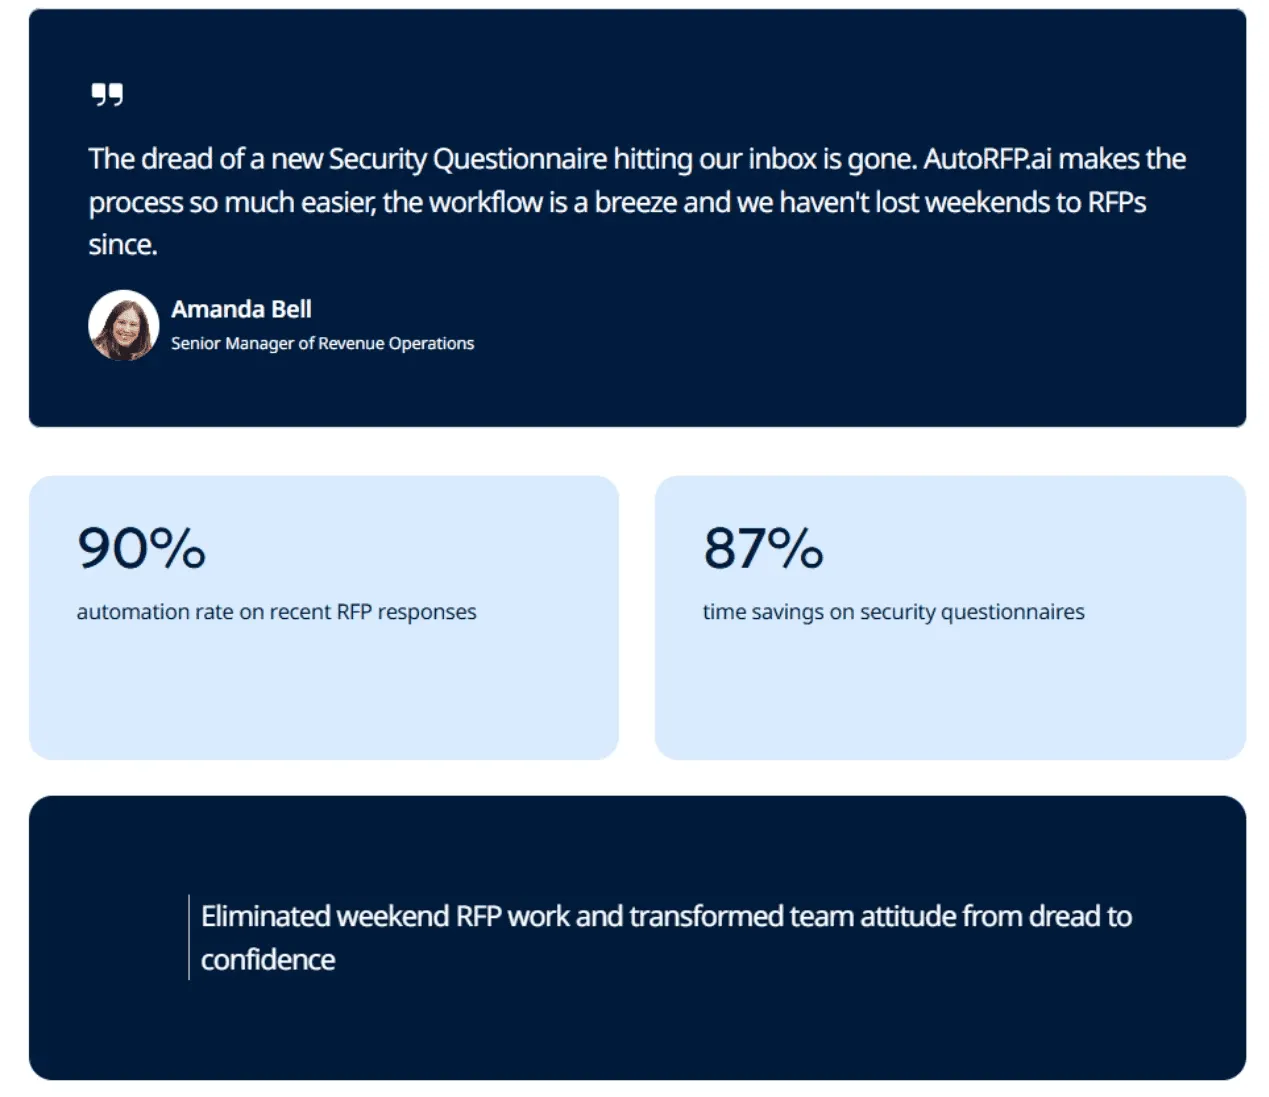The image size is (1269, 1097).
Task: Click time savings on security questionnaires text
Action: tap(893, 612)
